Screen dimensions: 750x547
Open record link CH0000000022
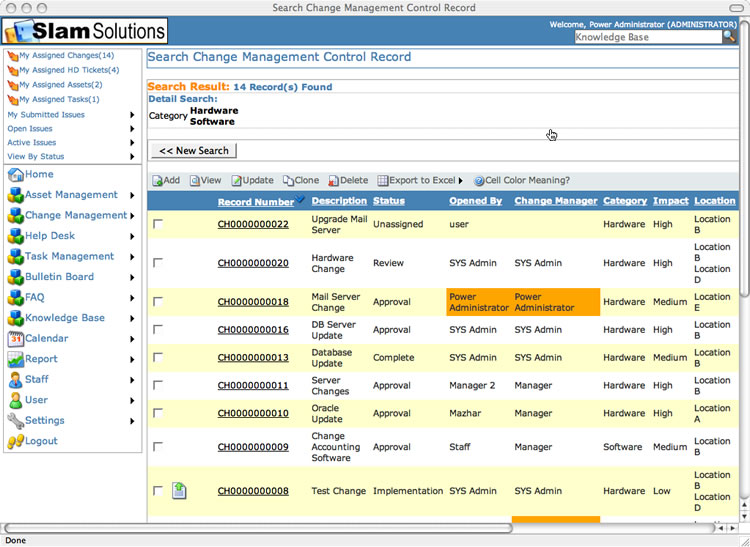(253, 224)
